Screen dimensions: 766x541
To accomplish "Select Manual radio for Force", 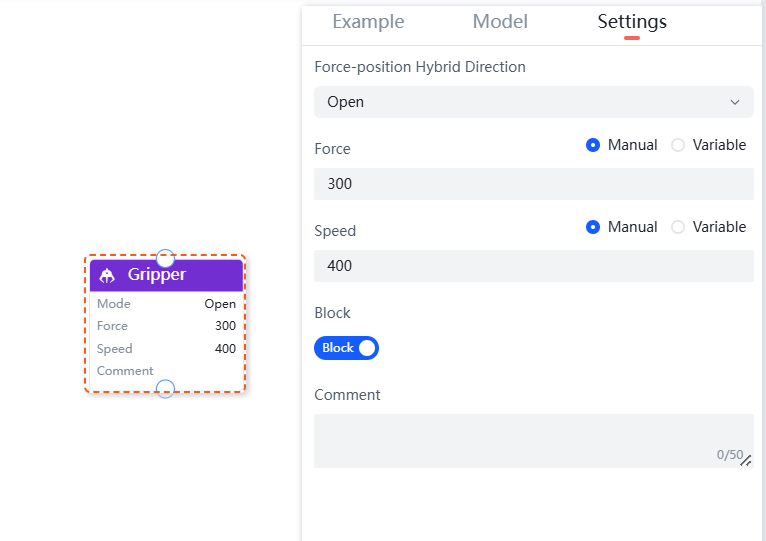I will click(x=593, y=145).
